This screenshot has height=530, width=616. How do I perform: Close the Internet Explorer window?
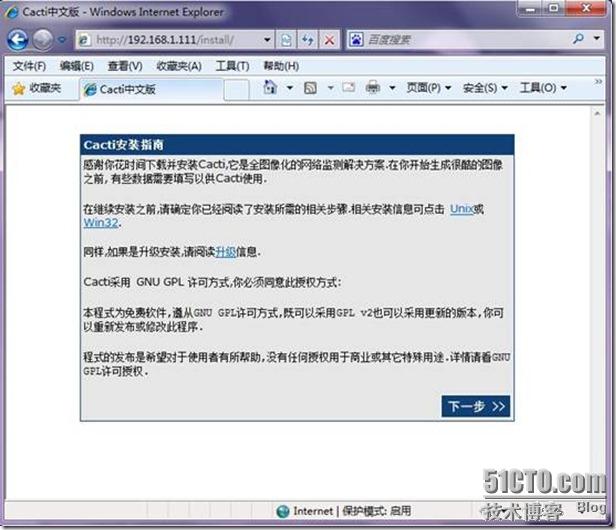tap(586, 8)
